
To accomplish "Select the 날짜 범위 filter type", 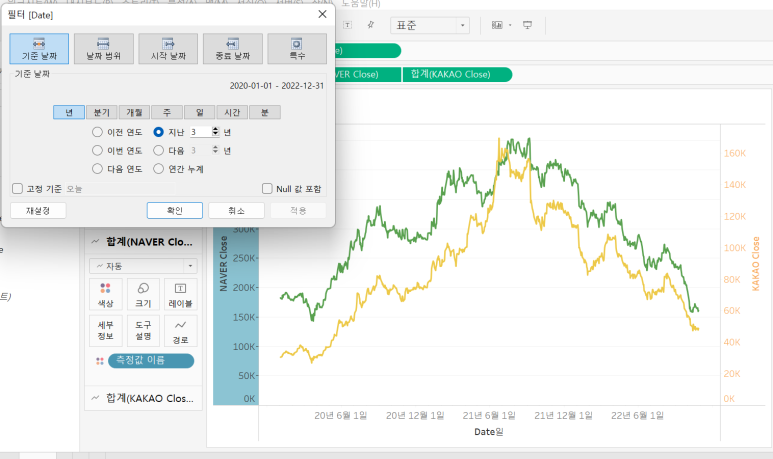I will (x=104, y=49).
